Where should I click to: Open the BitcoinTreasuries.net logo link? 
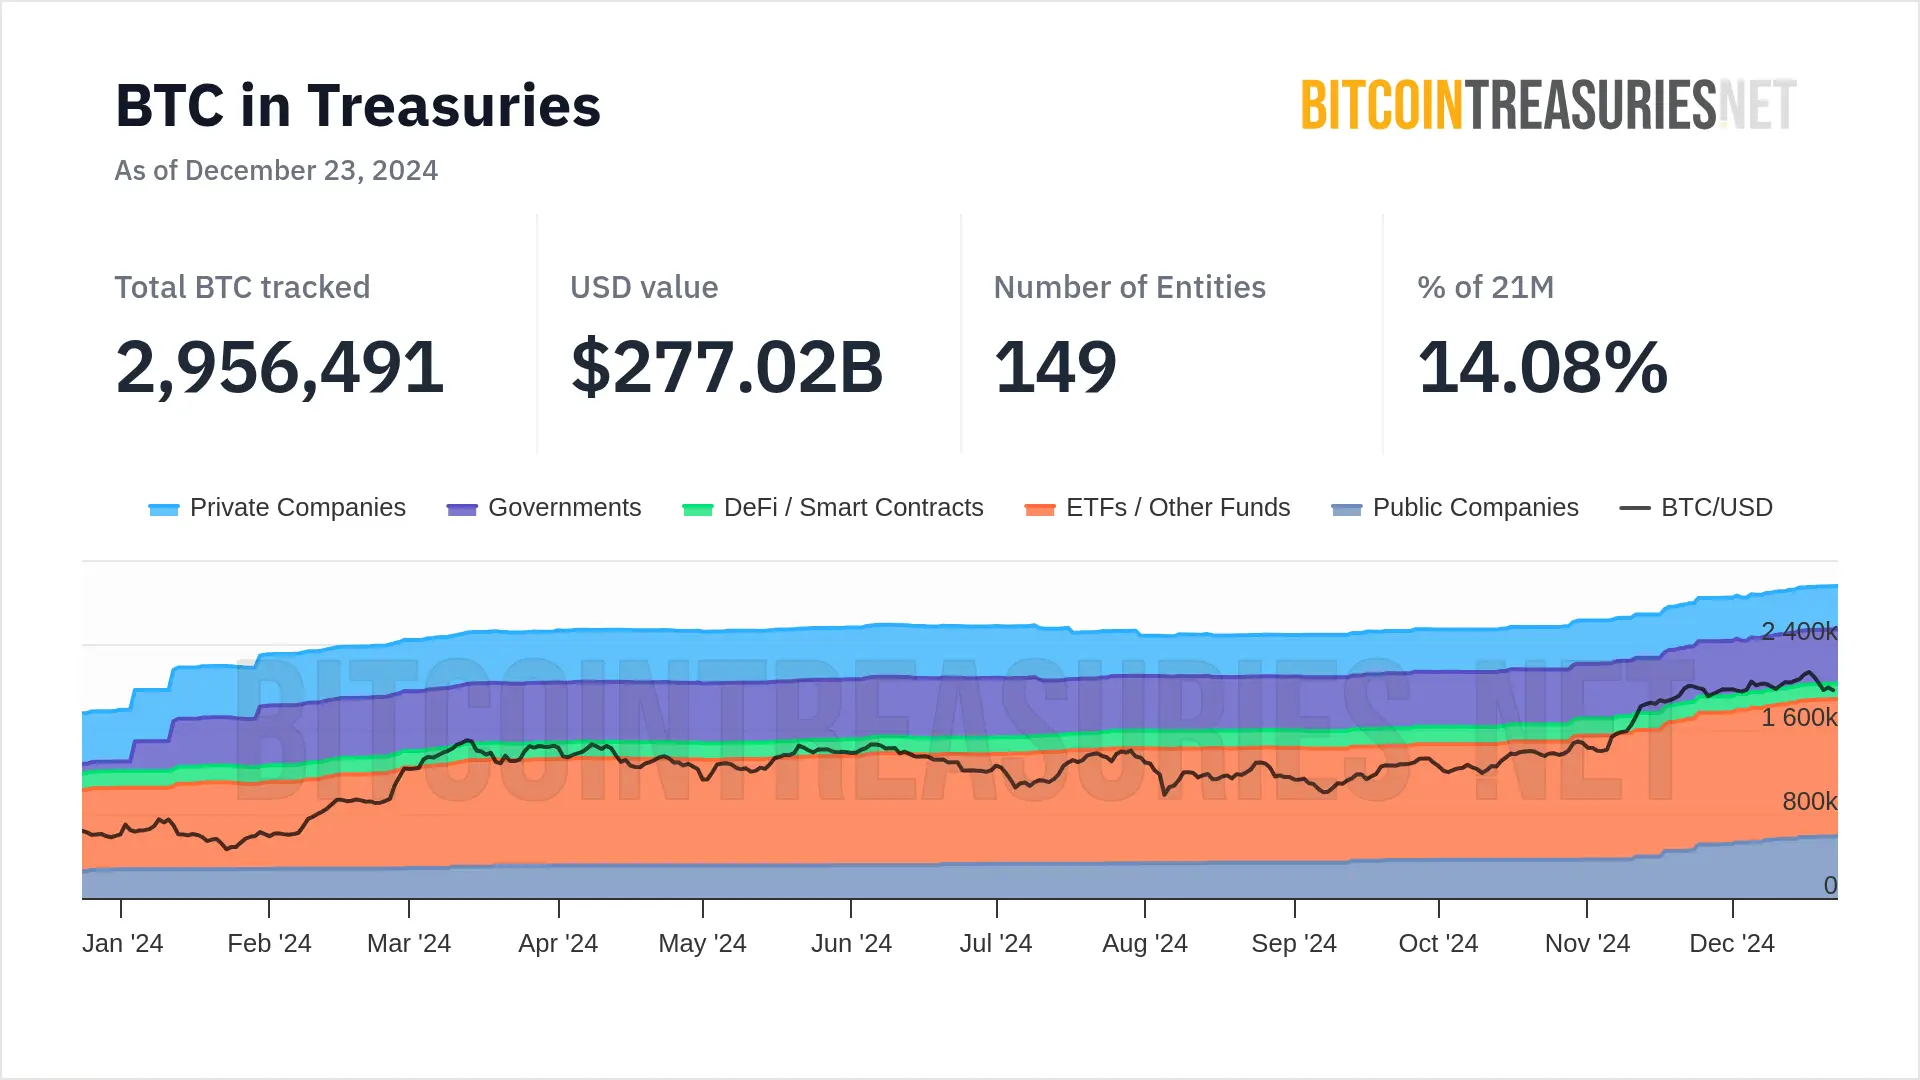coord(1548,105)
